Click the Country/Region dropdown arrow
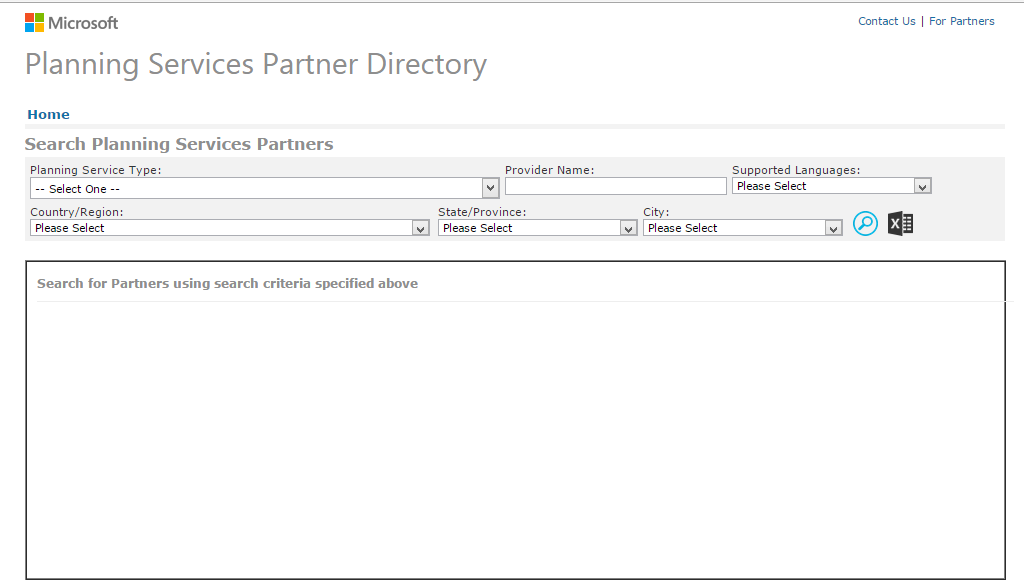 click(x=421, y=229)
